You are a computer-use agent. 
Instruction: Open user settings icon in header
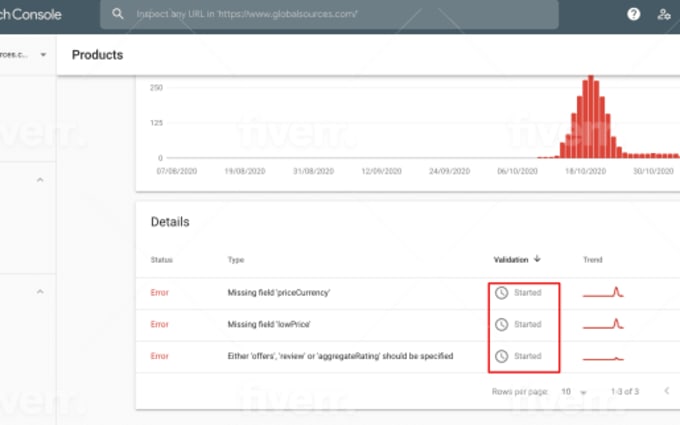point(664,14)
